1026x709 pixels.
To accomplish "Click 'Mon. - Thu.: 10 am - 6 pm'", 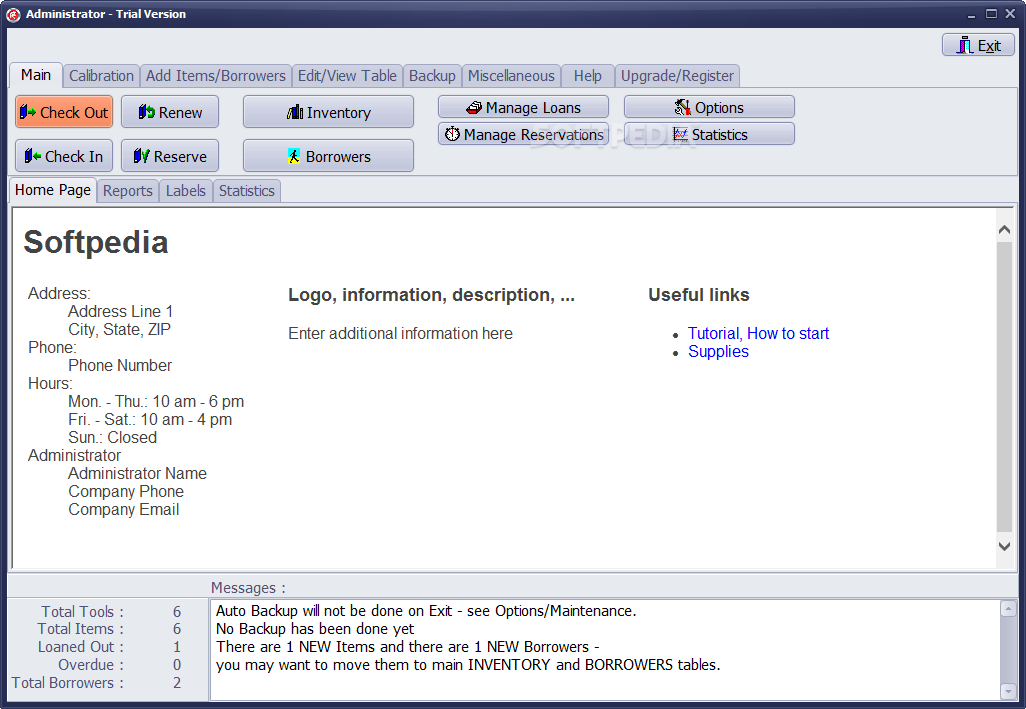I will point(156,401).
